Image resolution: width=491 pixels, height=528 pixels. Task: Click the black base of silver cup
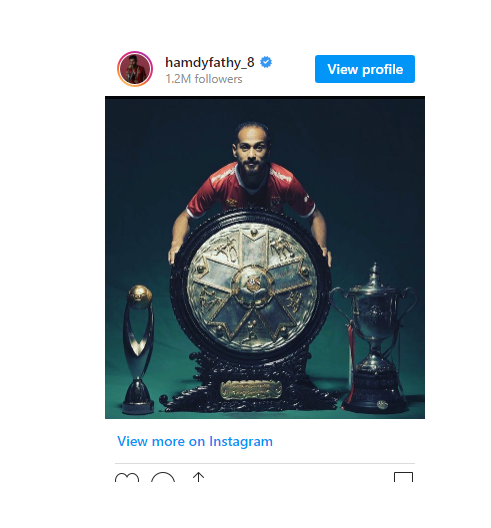coord(374,392)
